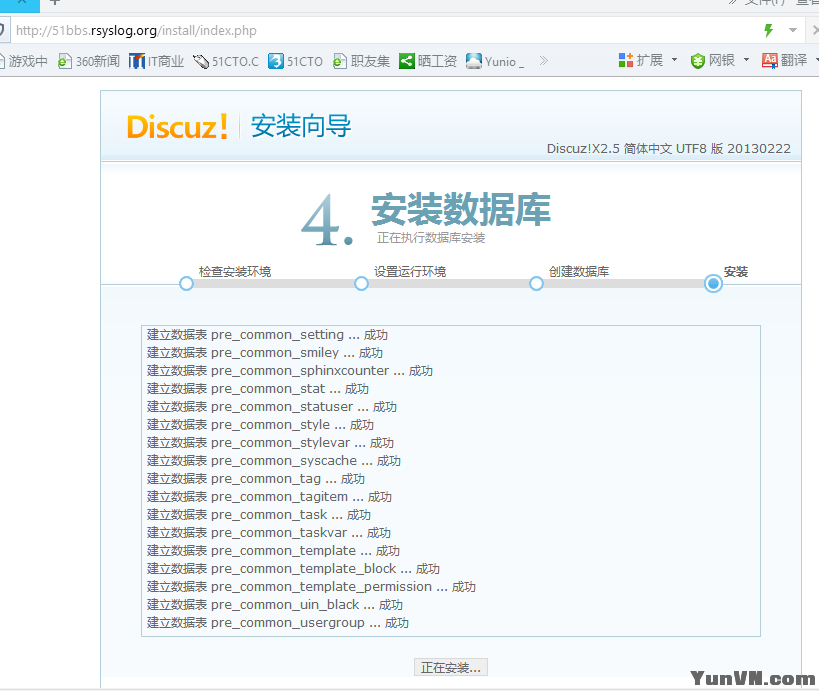Click the 360新闻 page icon

click(65, 61)
